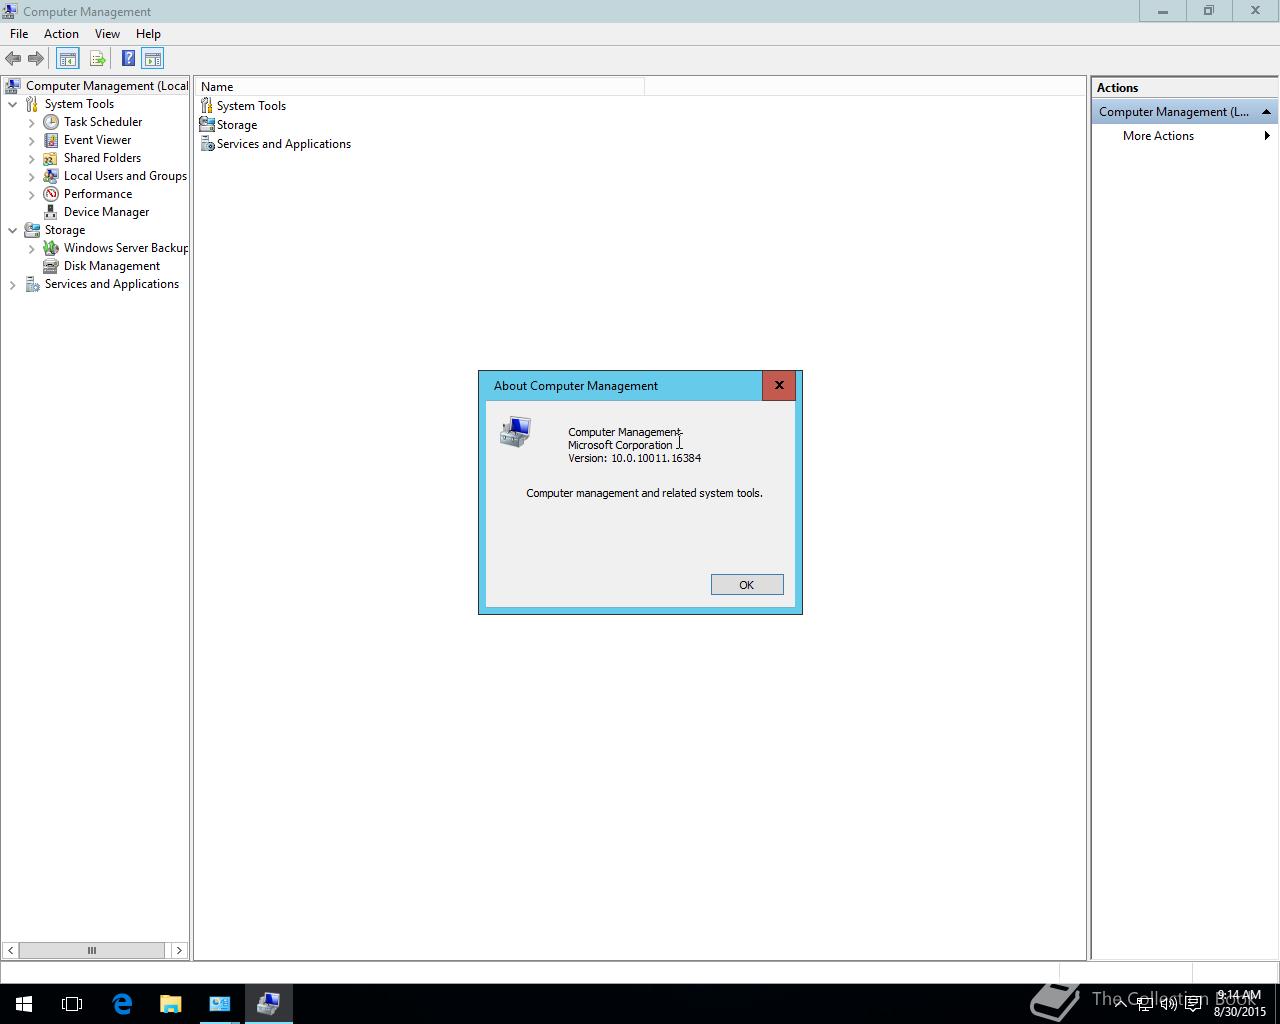The width and height of the screenshot is (1280, 1024).
Task: Click OK in the About dialog
Action: point(747,585)
